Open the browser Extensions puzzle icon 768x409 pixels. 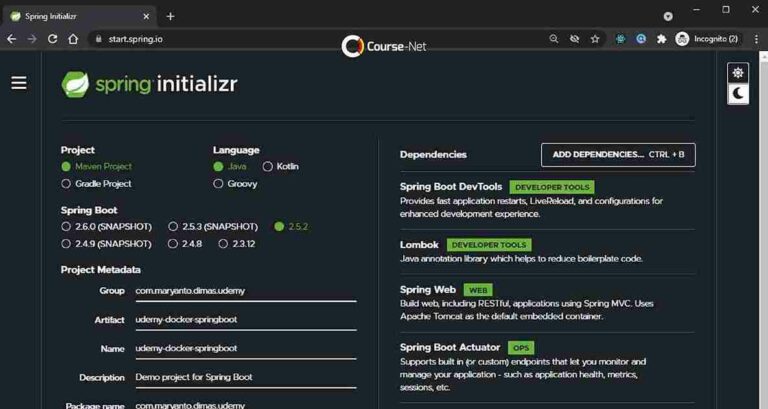[661, 39]
